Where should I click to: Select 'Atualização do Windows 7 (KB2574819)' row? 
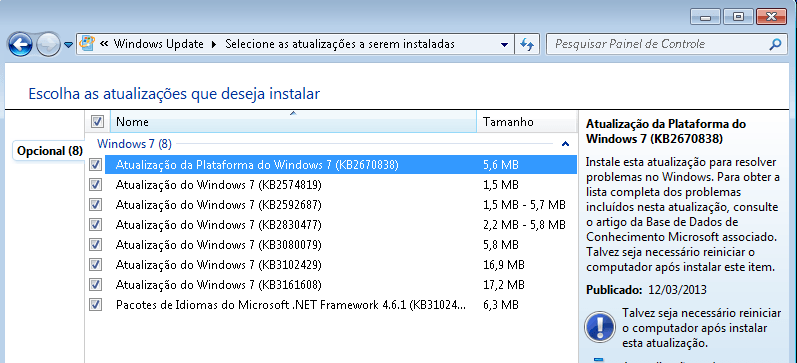341,185
